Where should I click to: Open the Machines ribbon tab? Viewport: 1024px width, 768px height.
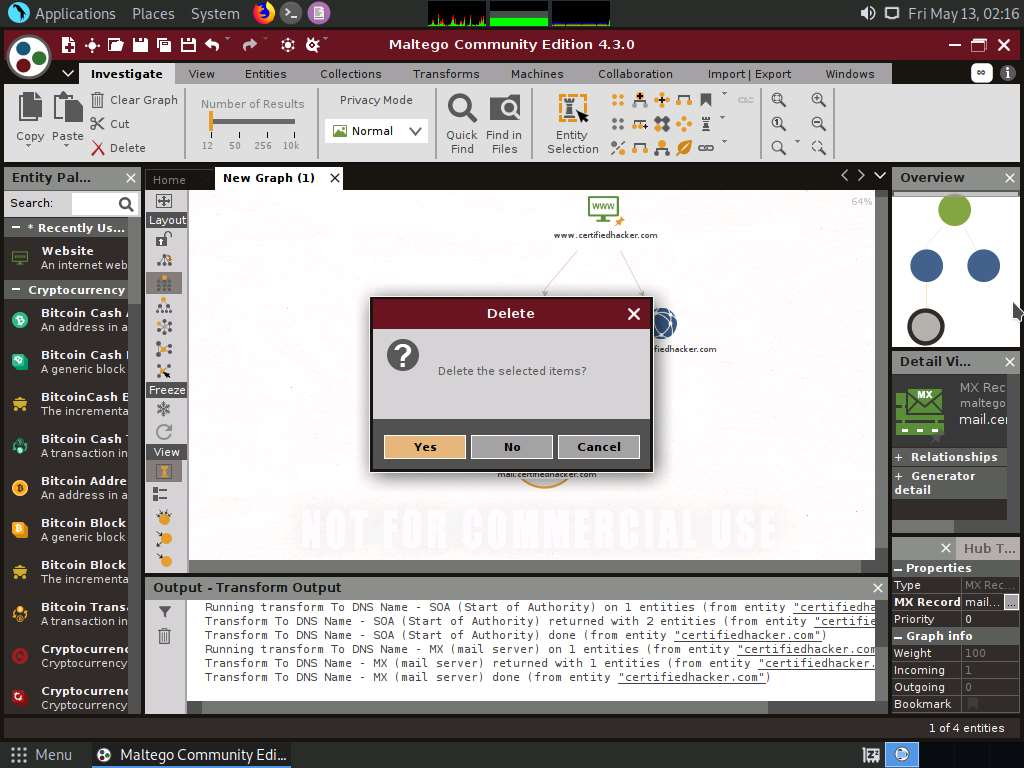pos(537,74)
